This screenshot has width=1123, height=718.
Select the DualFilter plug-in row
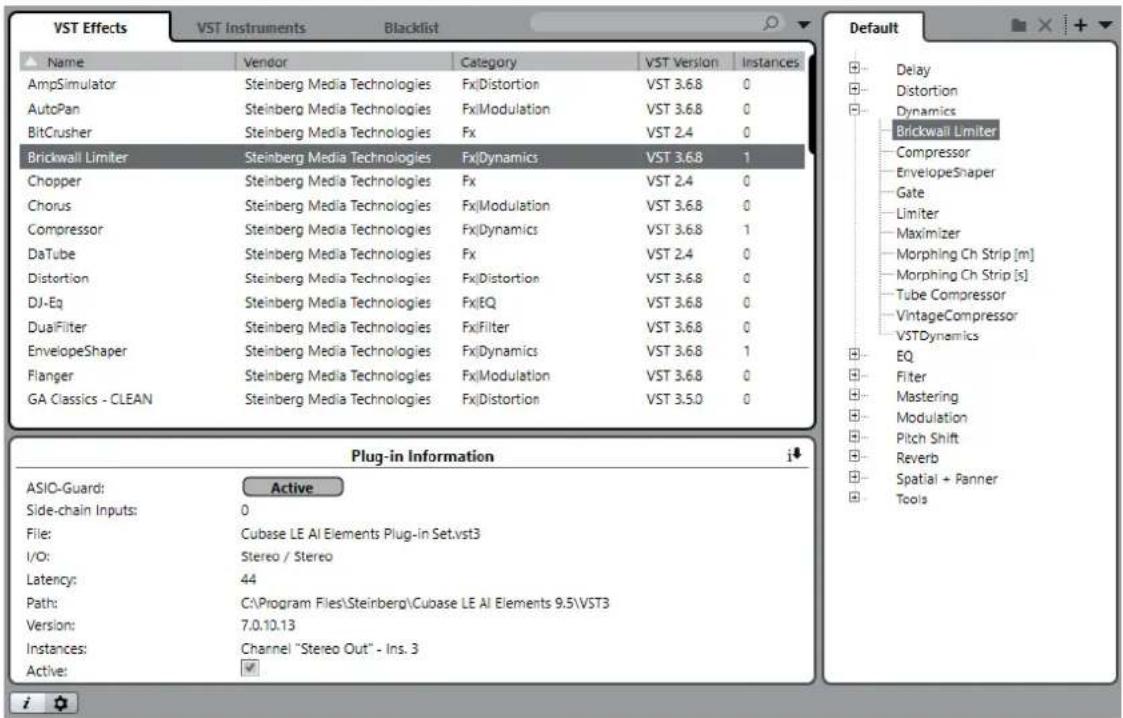click(412, 327)
